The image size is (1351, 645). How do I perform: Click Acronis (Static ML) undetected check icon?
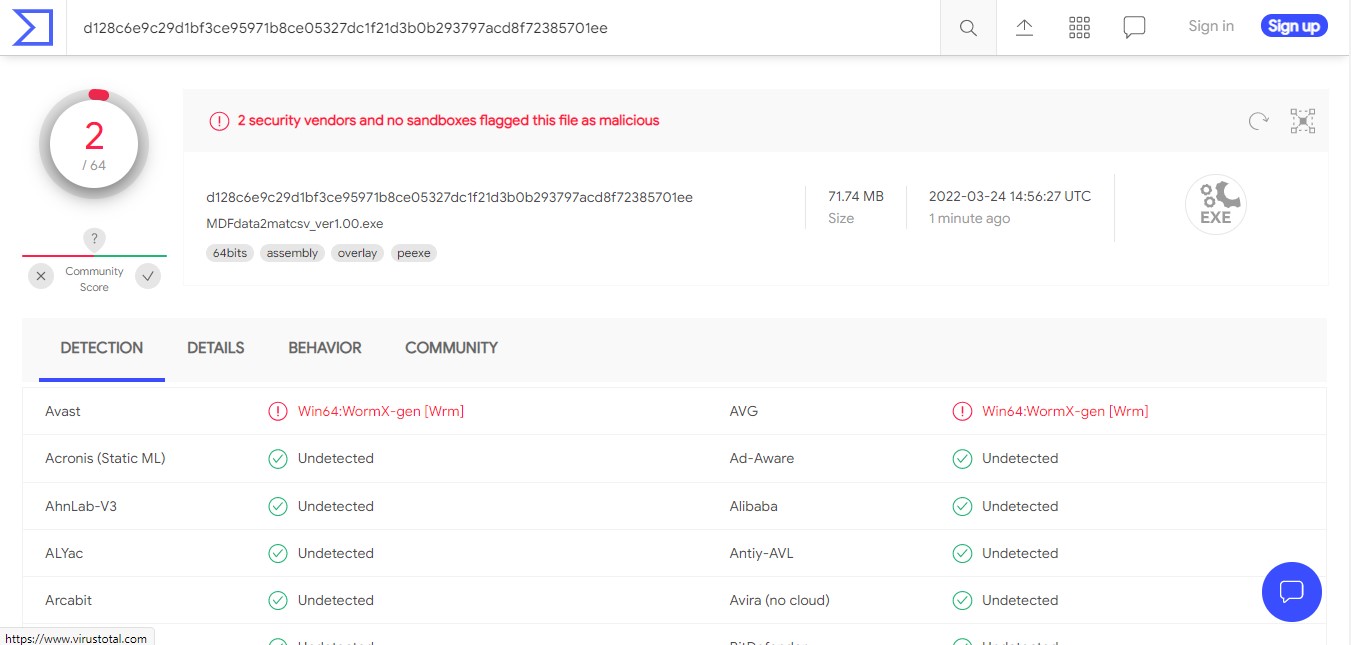click(x=278, y=459)
